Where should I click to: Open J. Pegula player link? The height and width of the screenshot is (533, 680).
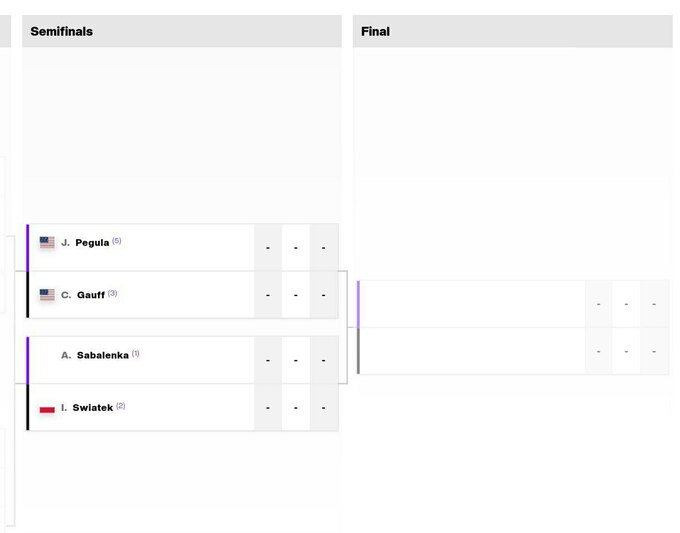tap(85, 243)
